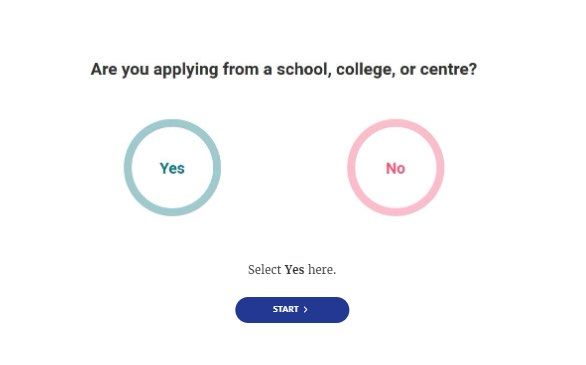Click the 'Are you applying' heading text
Screen dimensions: 586x365
(284, 69)
